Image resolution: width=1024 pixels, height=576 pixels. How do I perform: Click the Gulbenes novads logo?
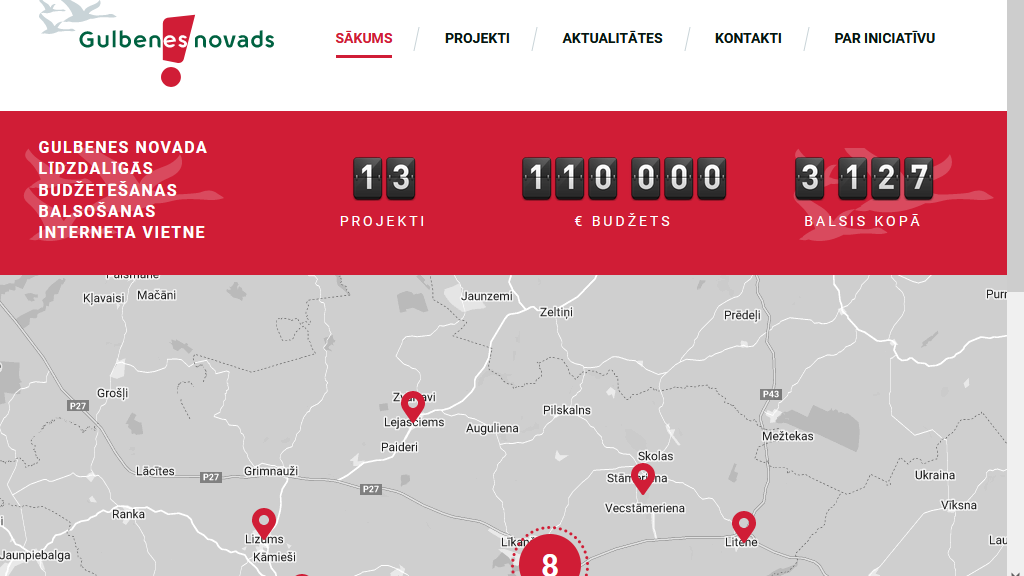click(165, 42)
